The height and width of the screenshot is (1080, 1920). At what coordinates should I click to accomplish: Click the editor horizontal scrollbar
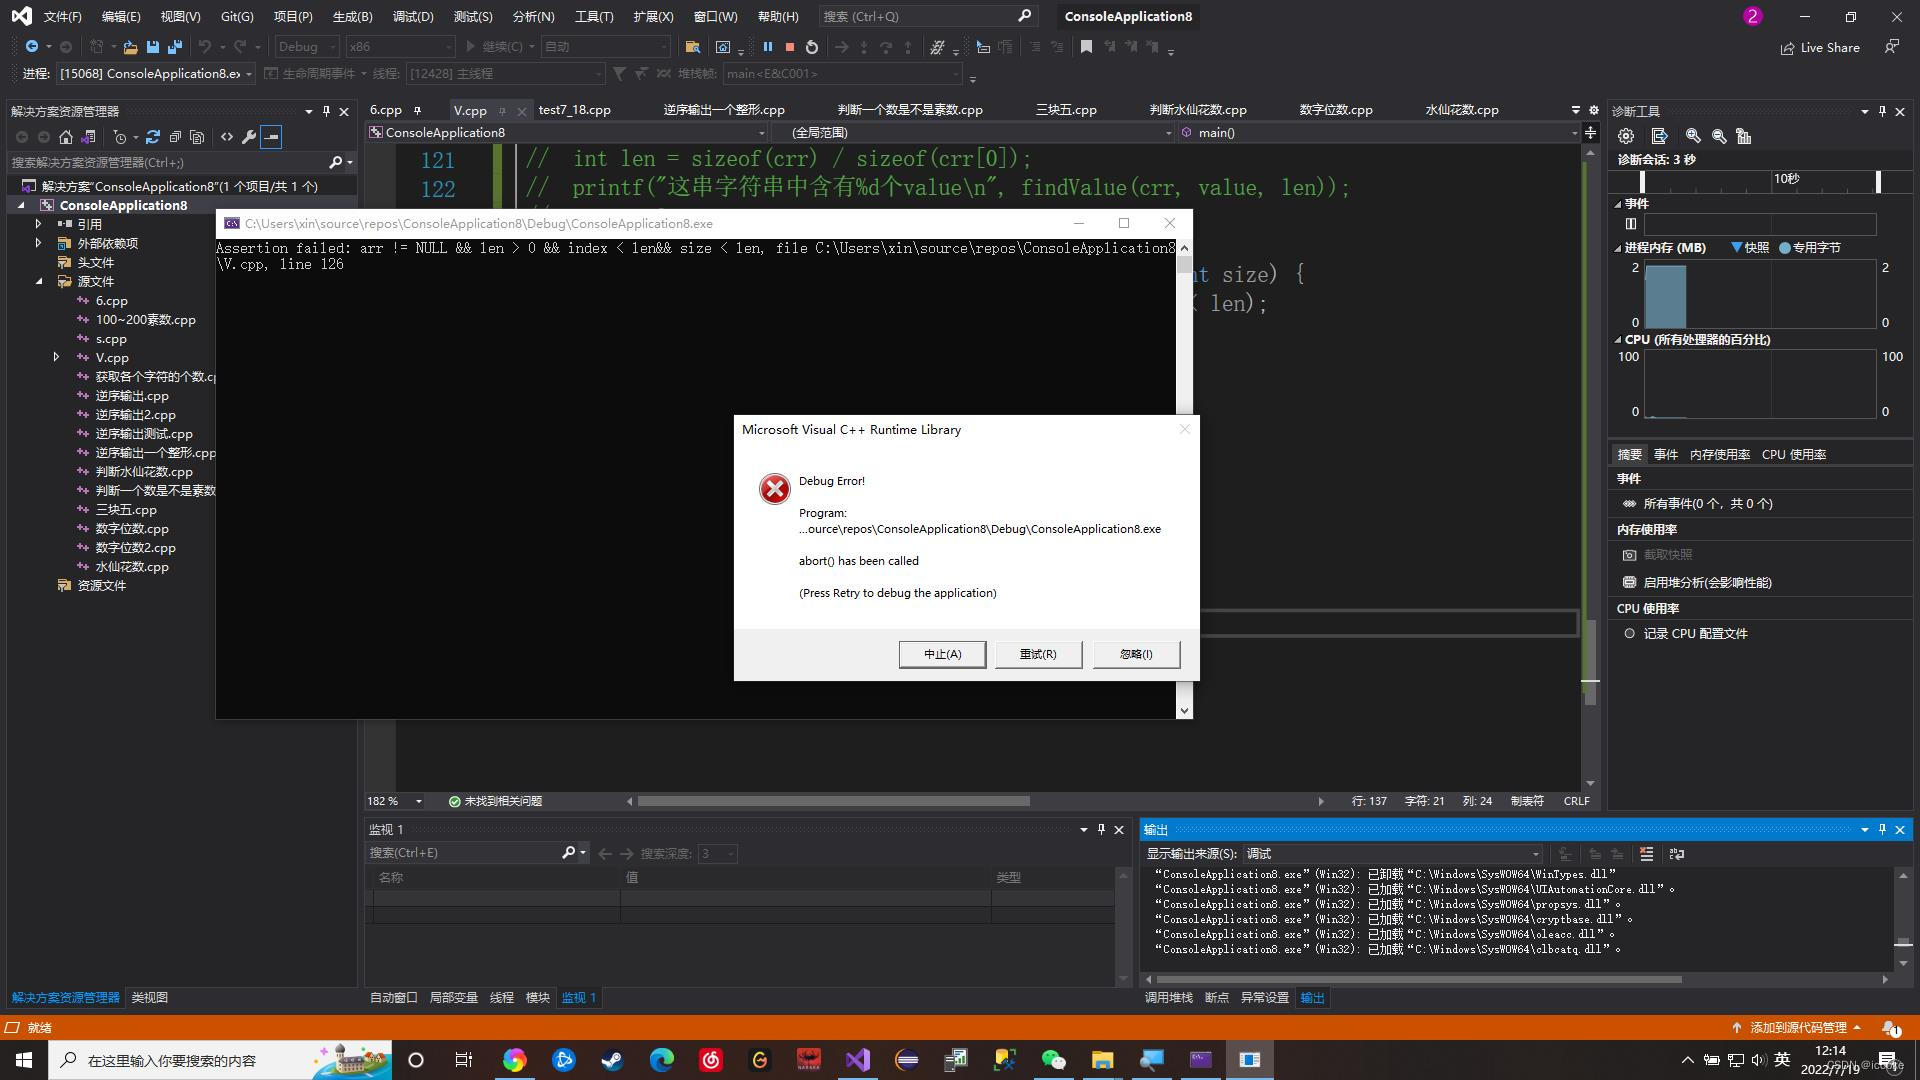click(x=833, y=801)
